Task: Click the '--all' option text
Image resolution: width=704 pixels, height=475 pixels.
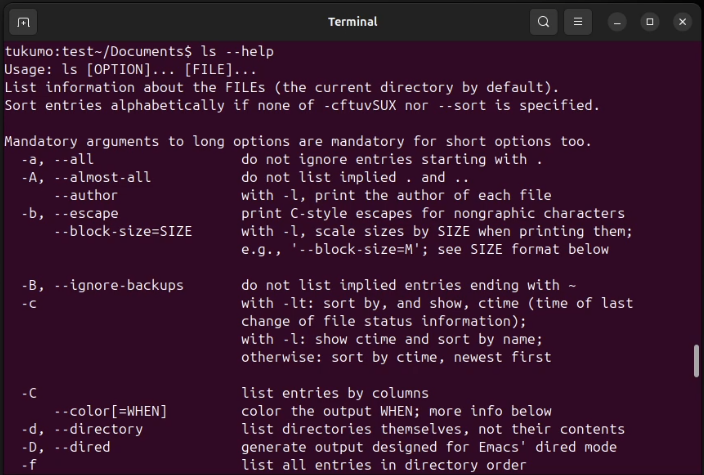Action: pyautogui.click(x=73, y=159)
